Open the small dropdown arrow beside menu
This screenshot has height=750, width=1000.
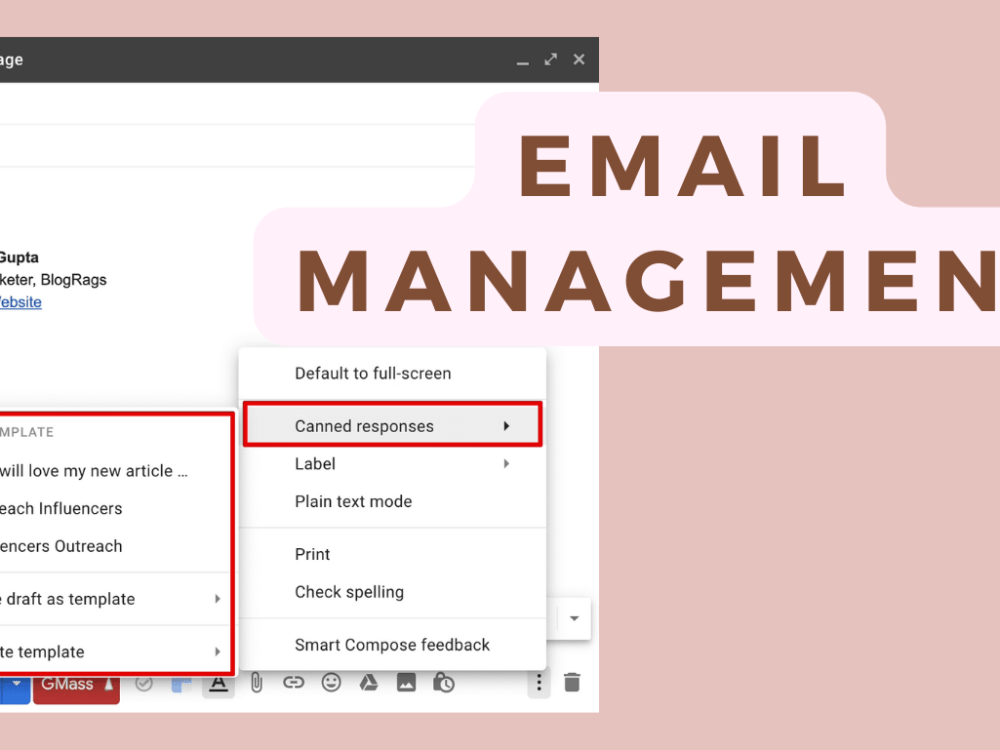click(574, 618)
